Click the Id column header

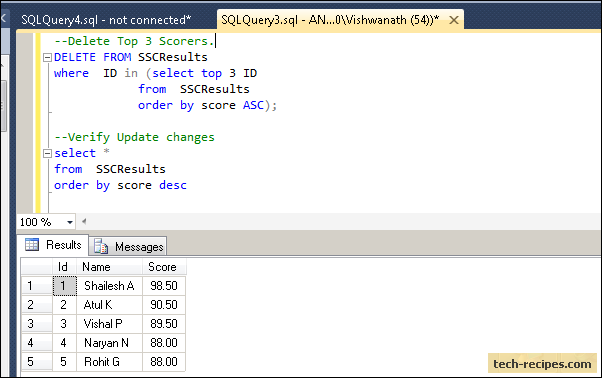pos(64,267)
